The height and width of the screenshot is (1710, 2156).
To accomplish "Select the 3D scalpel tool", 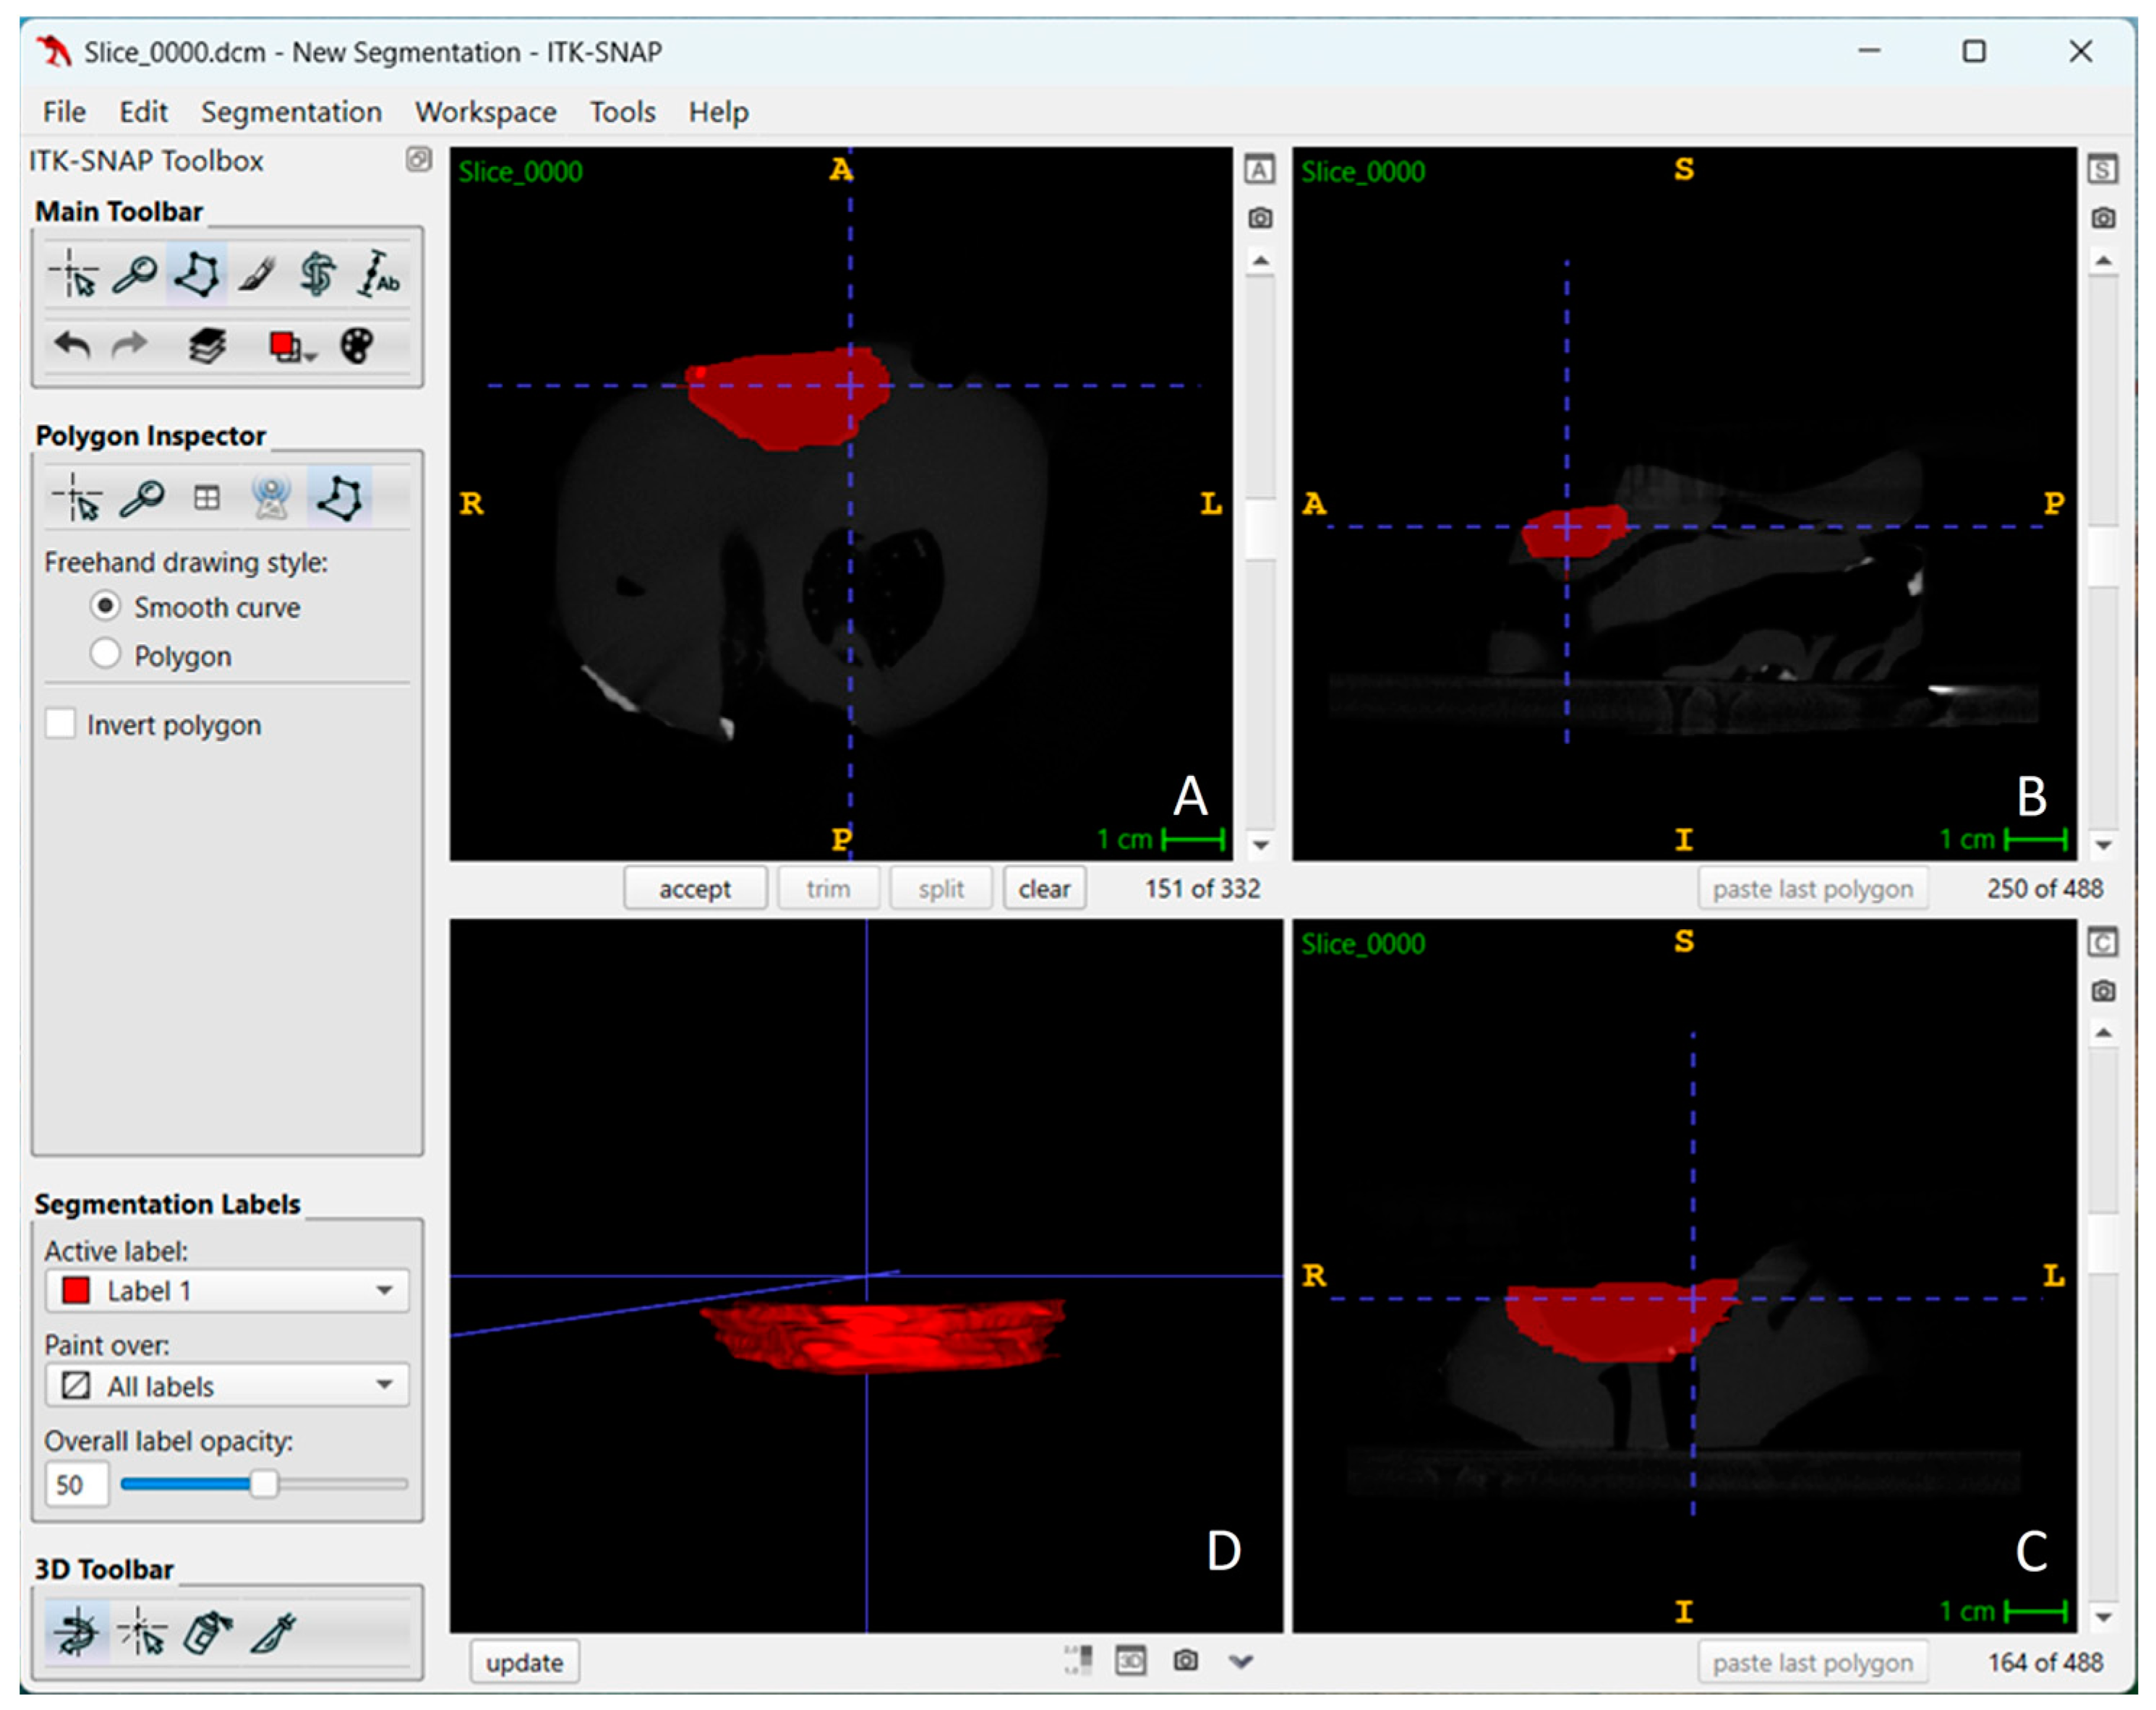I will (x=273, y=1633).
